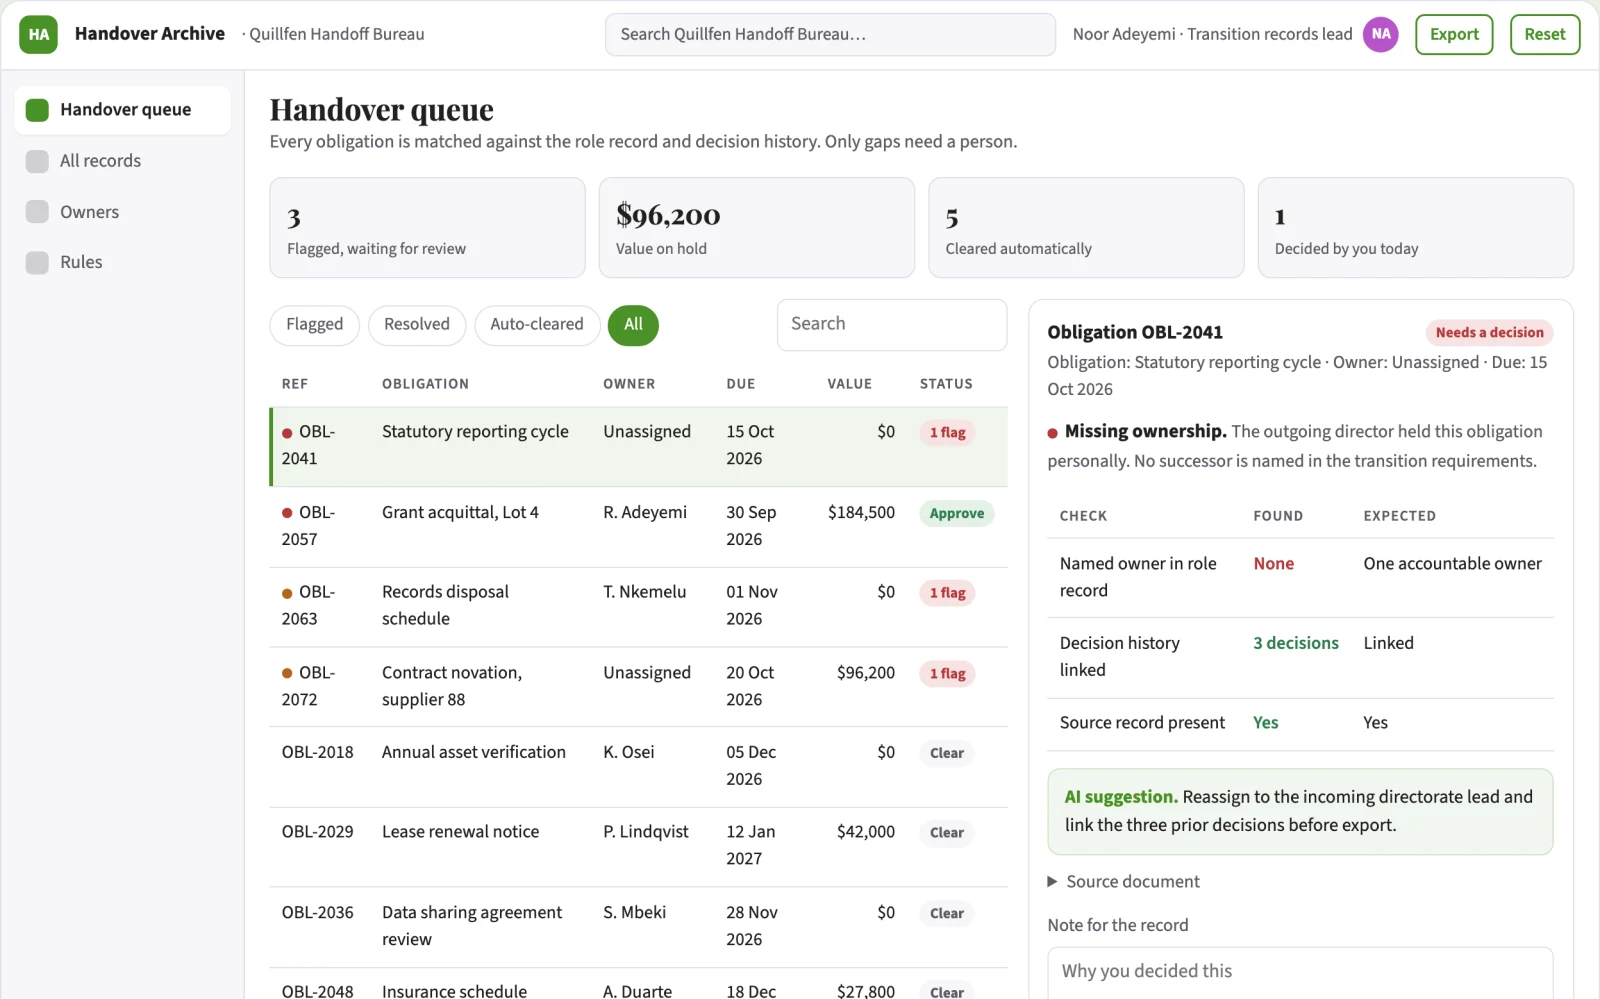
Task: Click the Decided by you today card
Action: pos(1415,228)
